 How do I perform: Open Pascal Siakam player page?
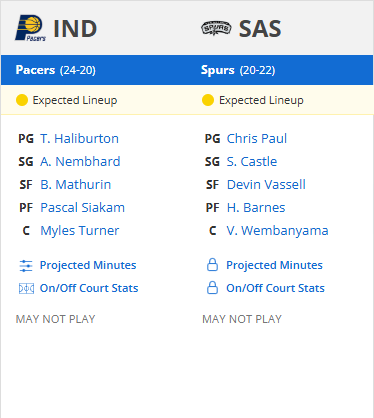(83, 207)
